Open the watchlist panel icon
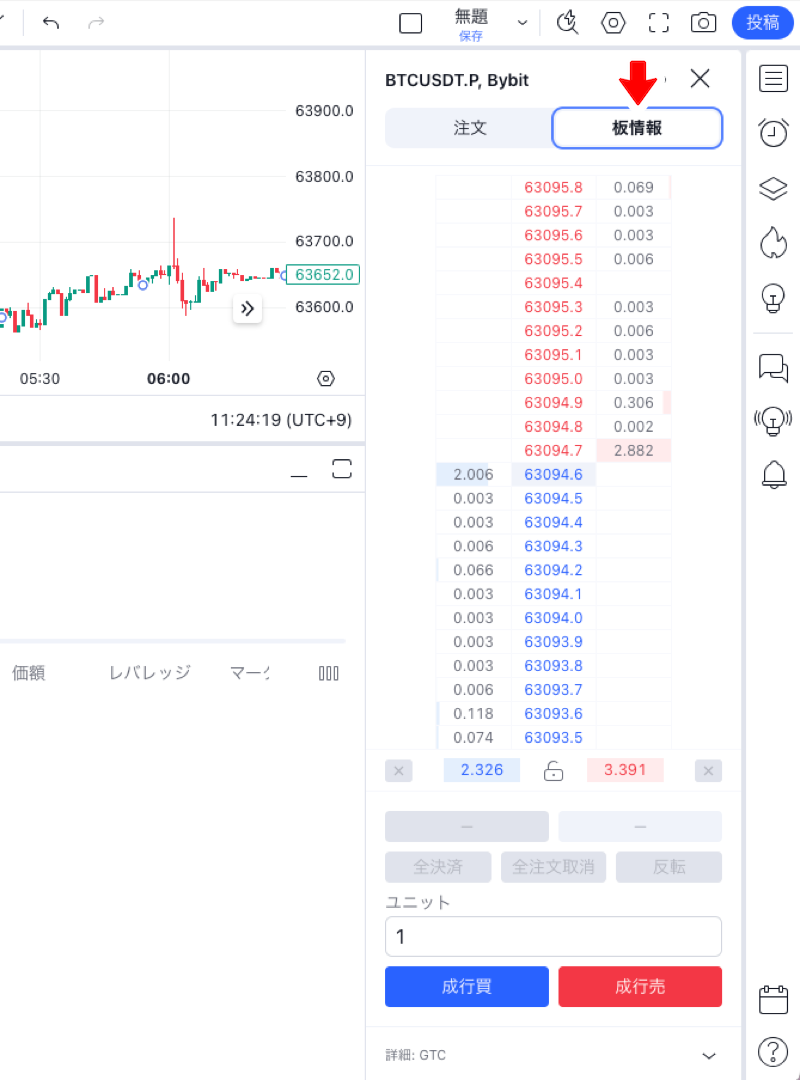Image resolution: width=800 pixels, height=1080 pixels. point(773,79)
